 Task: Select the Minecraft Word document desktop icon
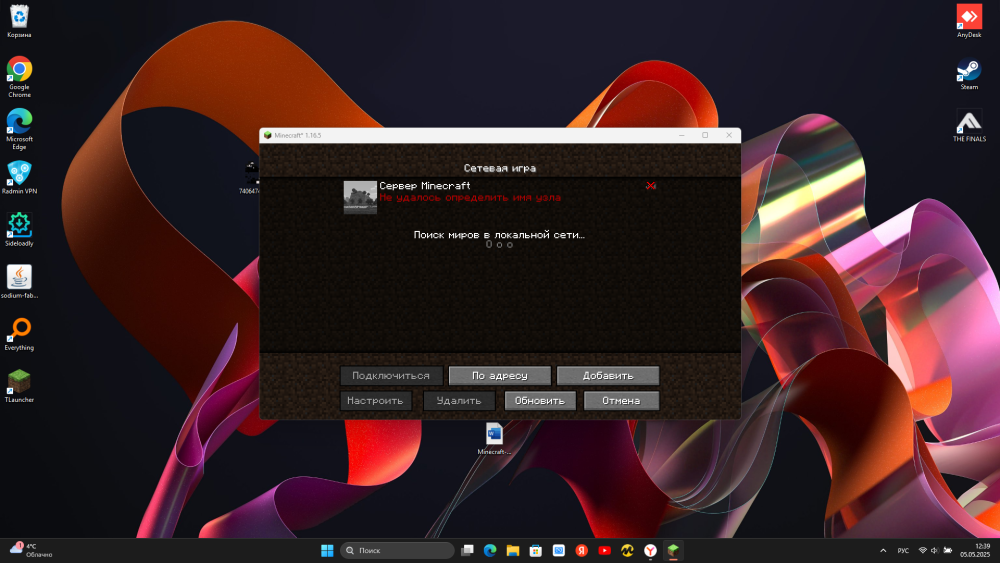point(494,439)
